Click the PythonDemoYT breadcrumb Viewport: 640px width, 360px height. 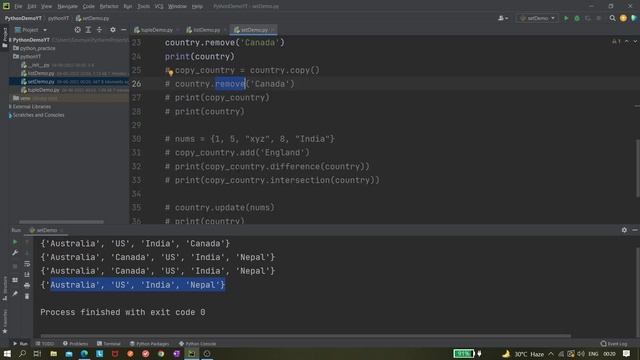(x=23, y=18)
